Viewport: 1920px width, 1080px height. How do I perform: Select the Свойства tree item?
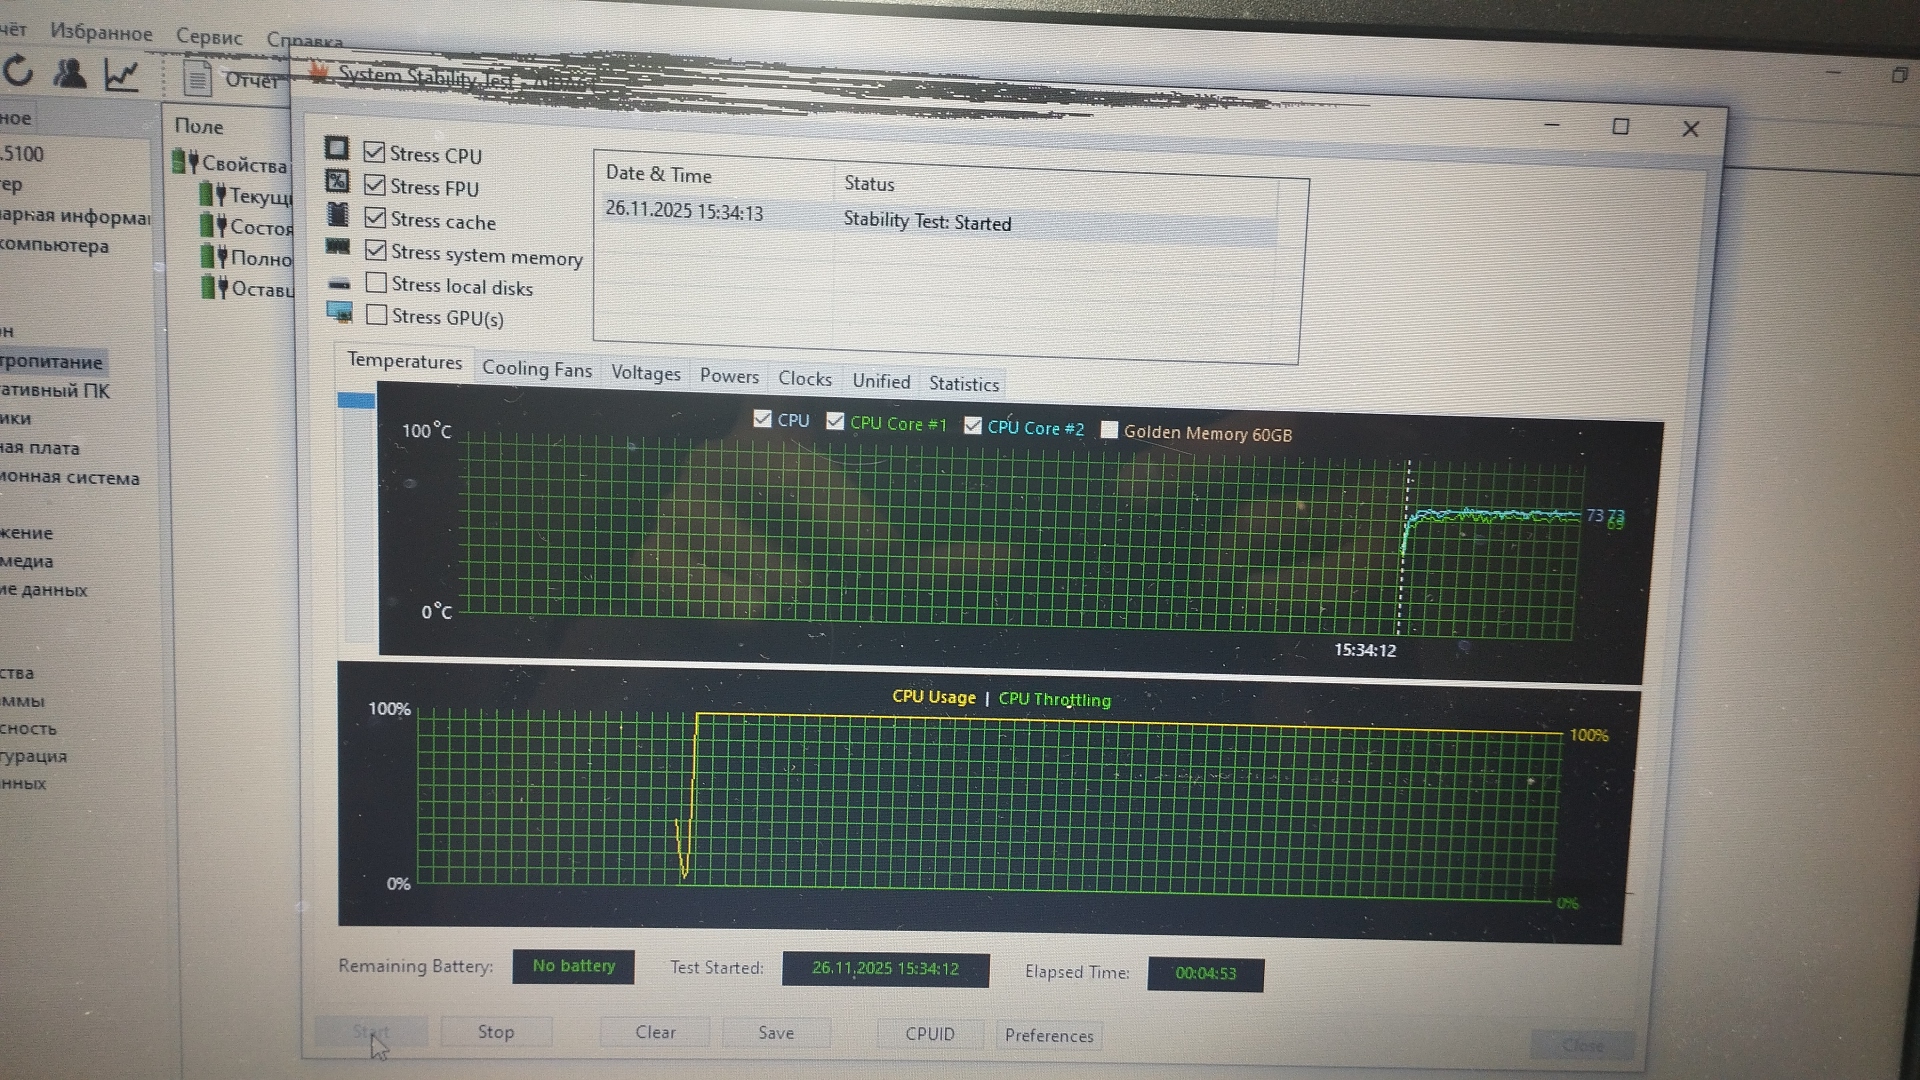pyautogui.click(x=243, y=164)
